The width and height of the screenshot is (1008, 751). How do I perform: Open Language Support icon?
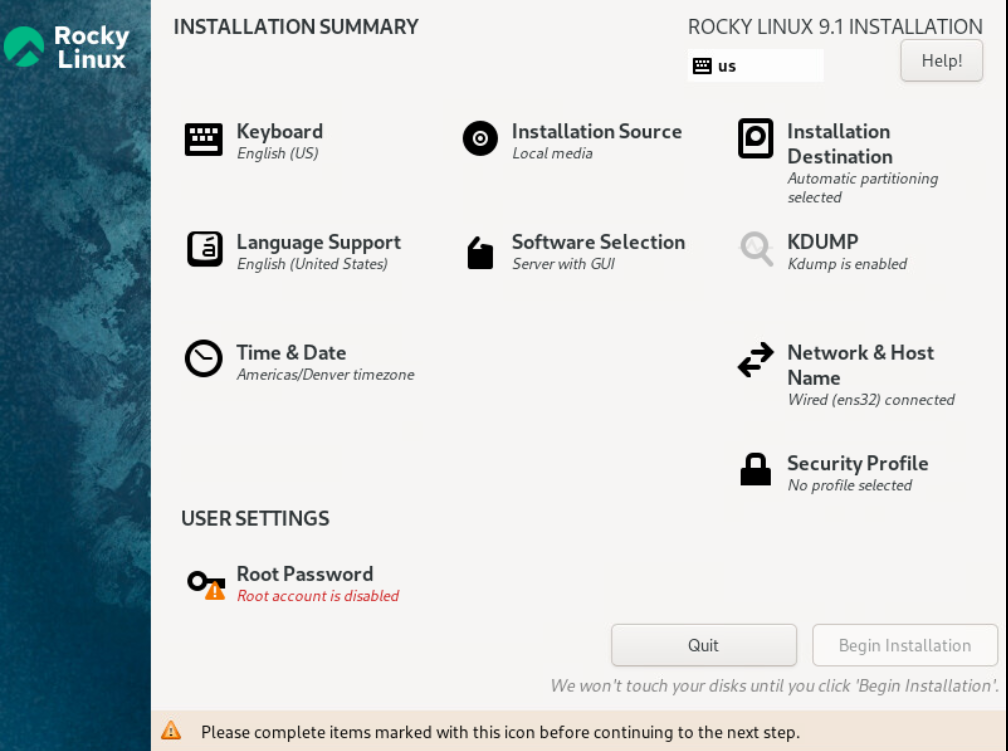pyautogui.click(x=204, y=249)
